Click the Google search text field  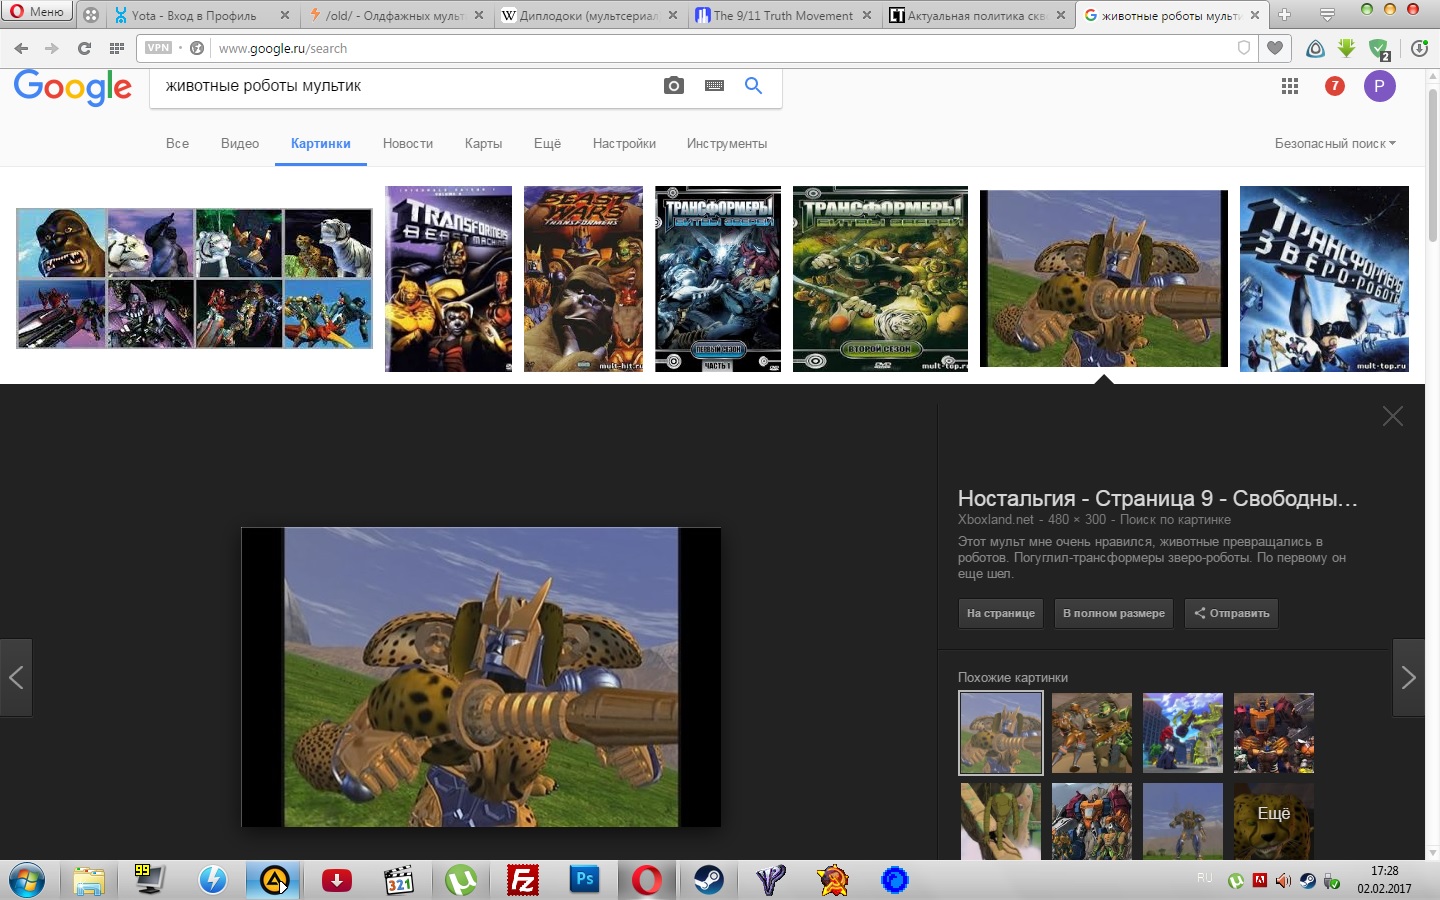click(405, 86)
